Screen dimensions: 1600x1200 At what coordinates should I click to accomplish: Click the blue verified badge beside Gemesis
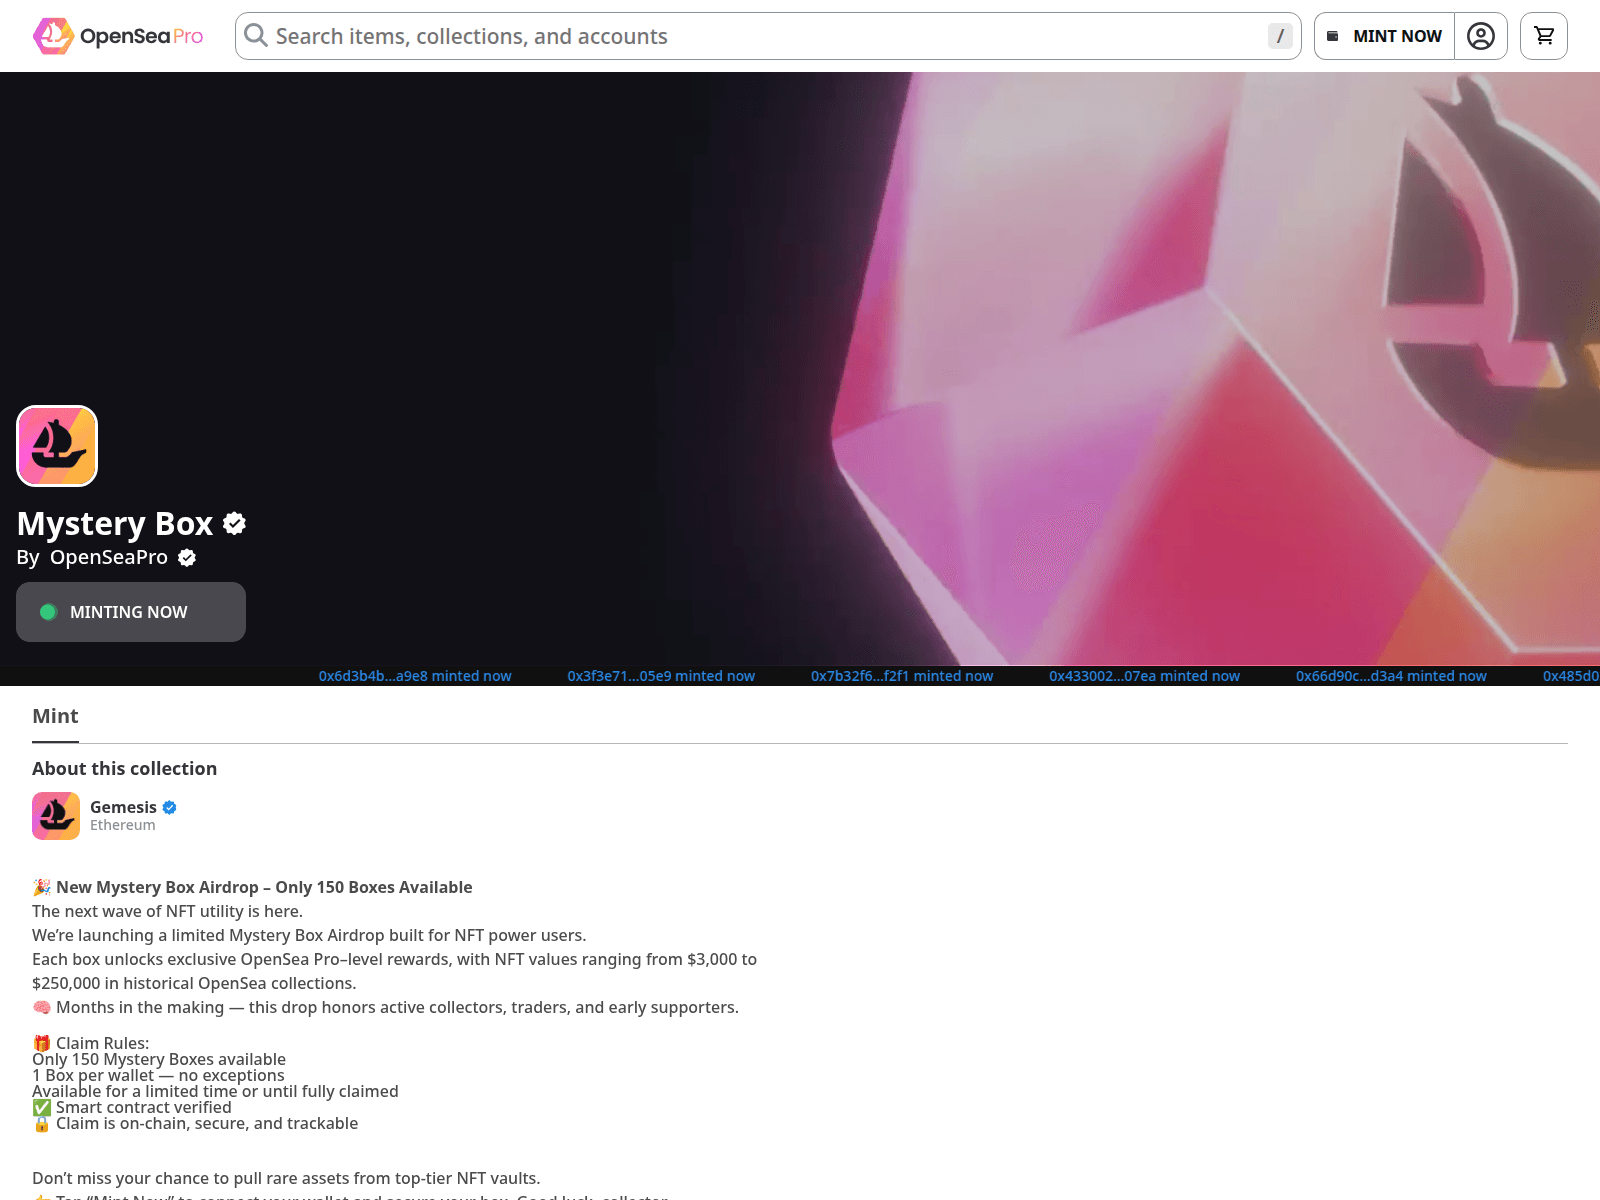pos(170,807)
